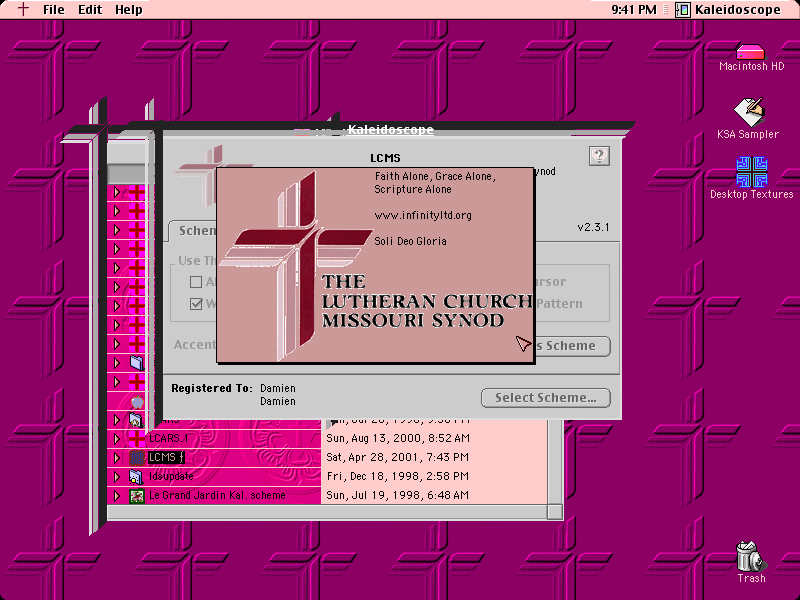Open the Edit menu
This screenshot has height=600, width=800.
[90, 10]
